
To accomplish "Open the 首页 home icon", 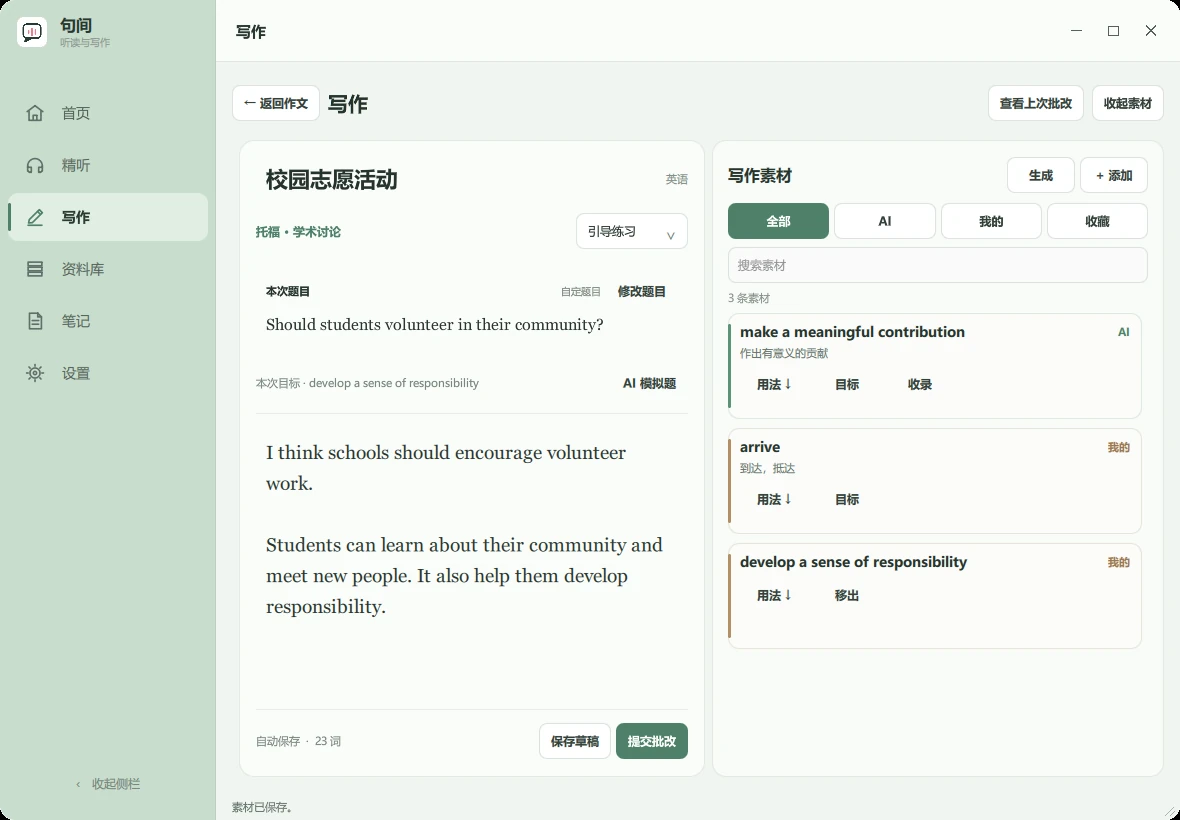I will (x=35, y=113).
